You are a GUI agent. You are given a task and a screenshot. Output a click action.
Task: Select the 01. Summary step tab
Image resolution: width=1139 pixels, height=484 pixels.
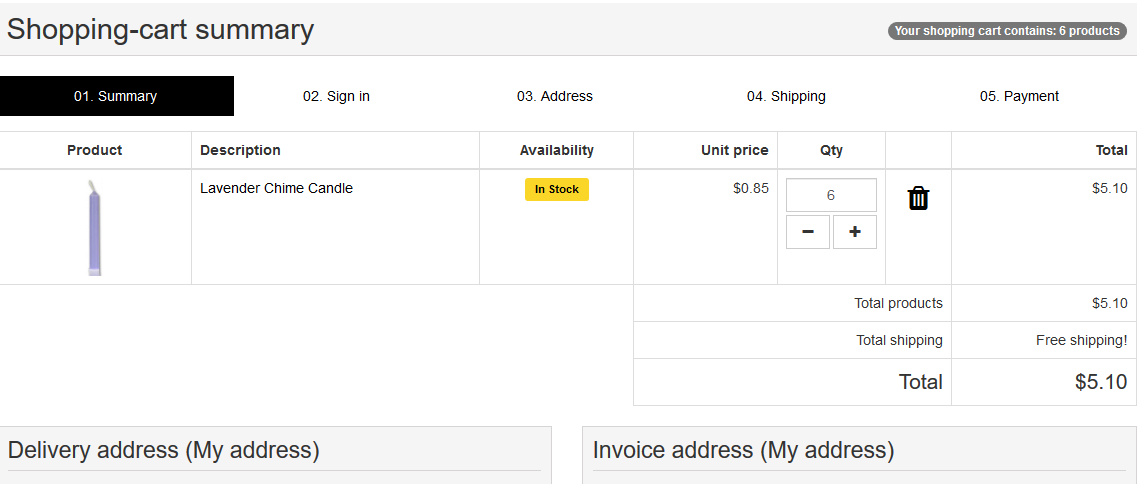116,96
